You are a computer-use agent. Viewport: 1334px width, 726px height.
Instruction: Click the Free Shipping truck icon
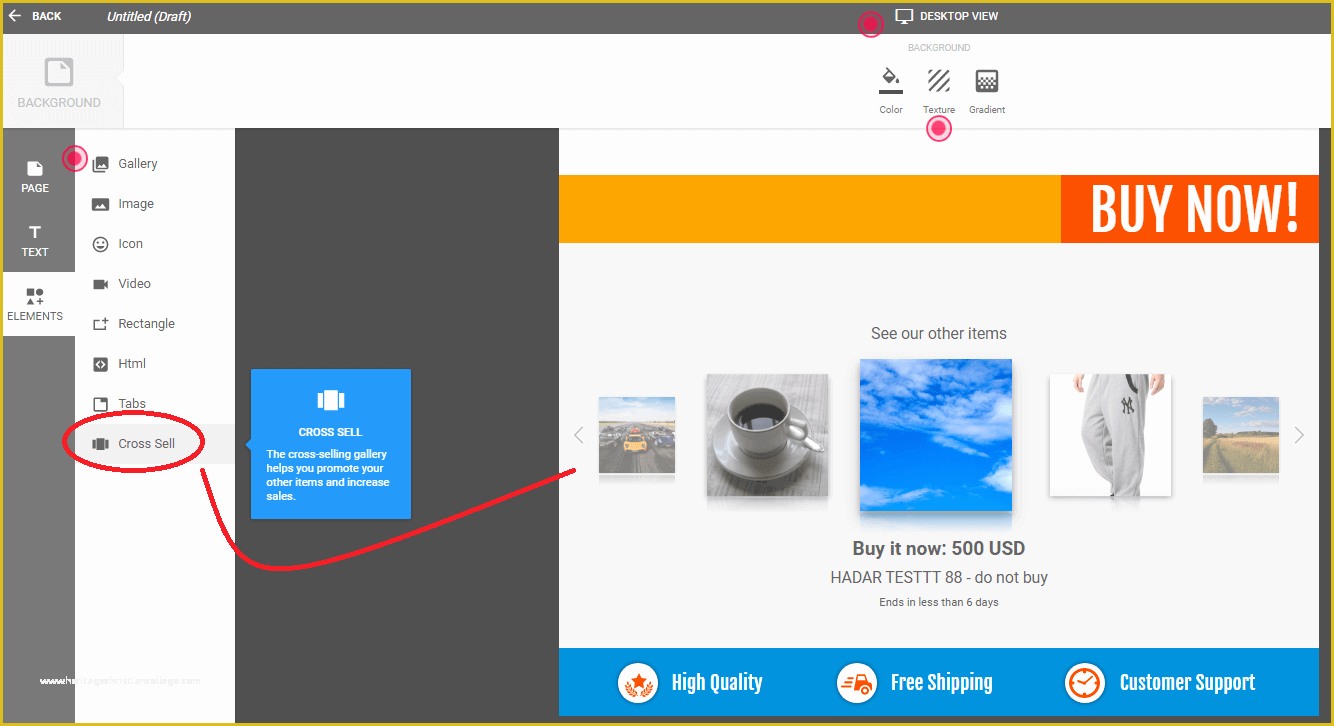point(857,683)
